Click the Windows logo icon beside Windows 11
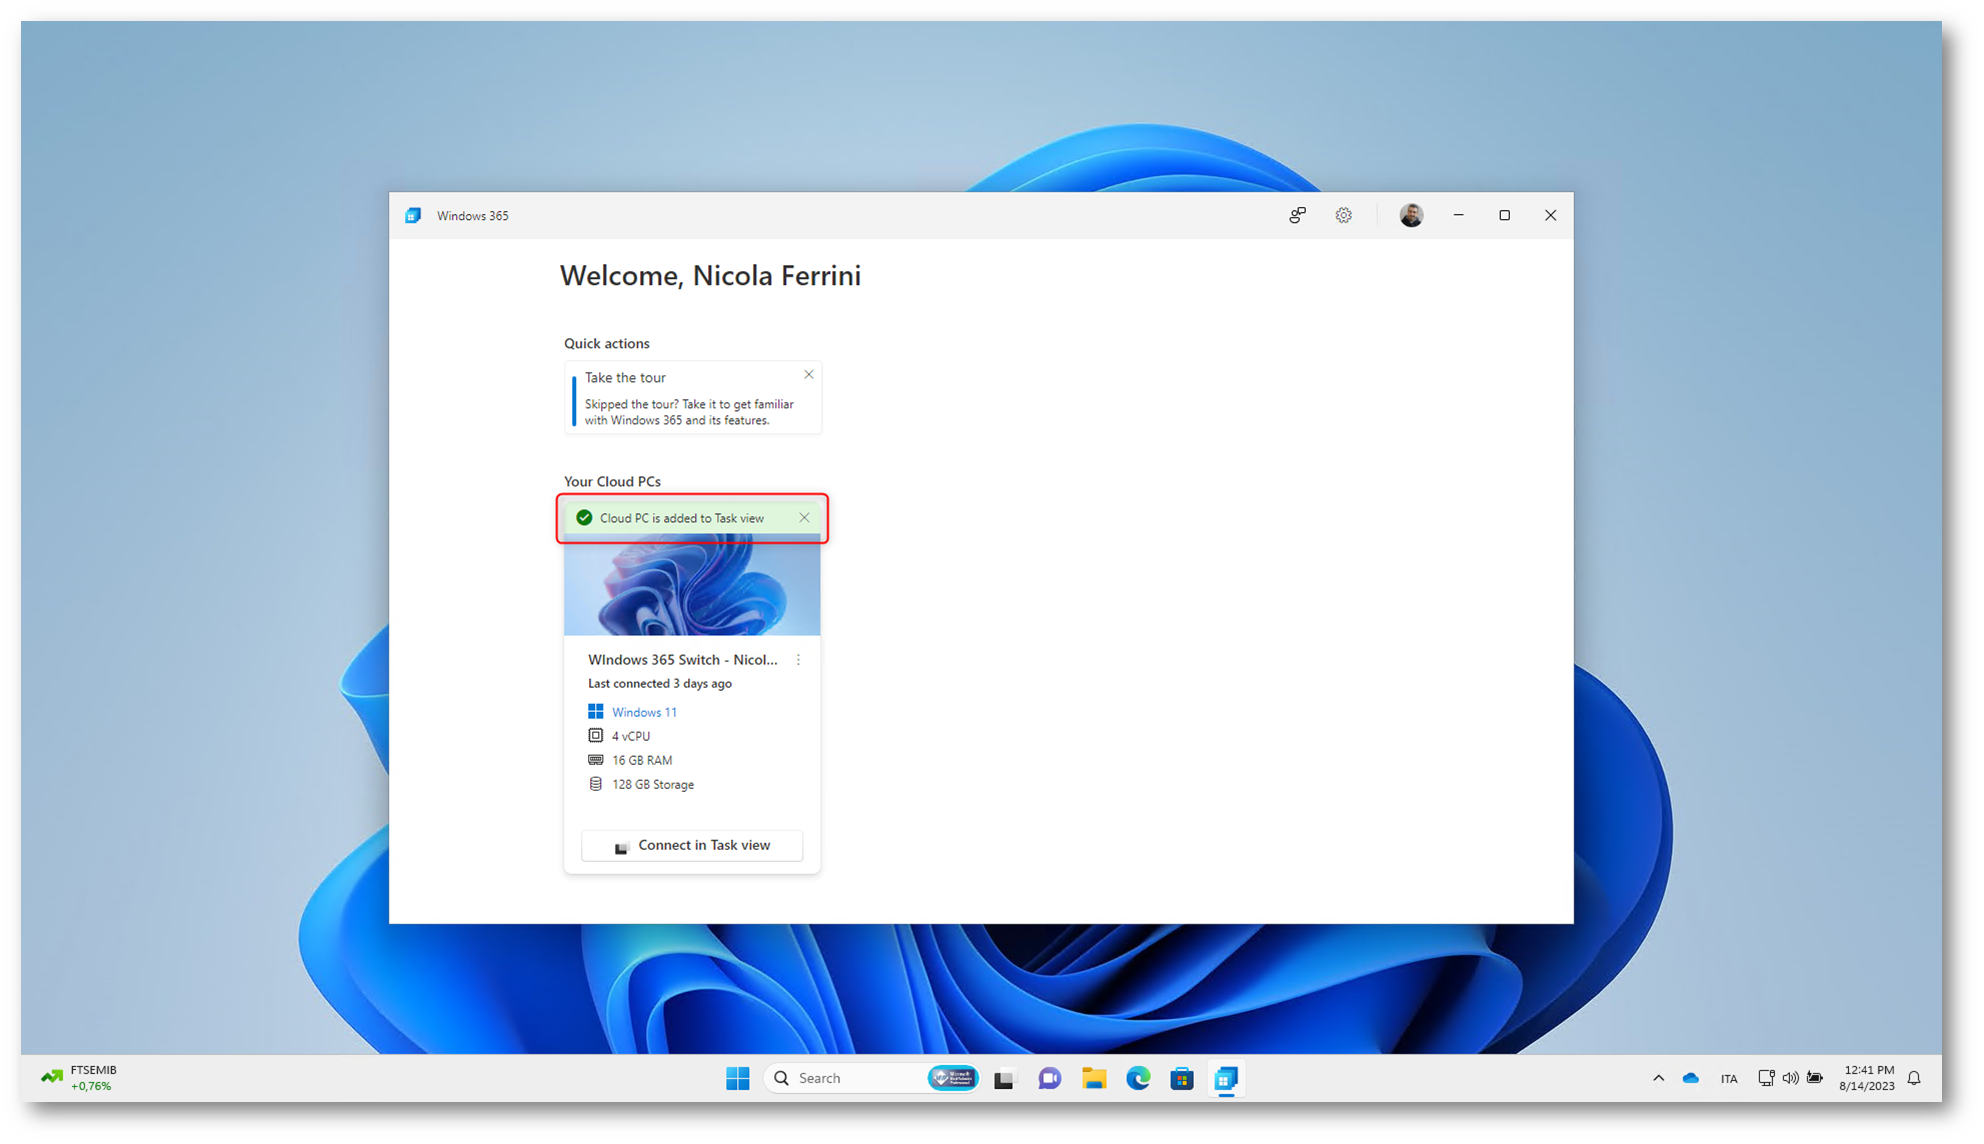Image resolution: width=1984 pixels, height=1144 pixels. [596, 711]
